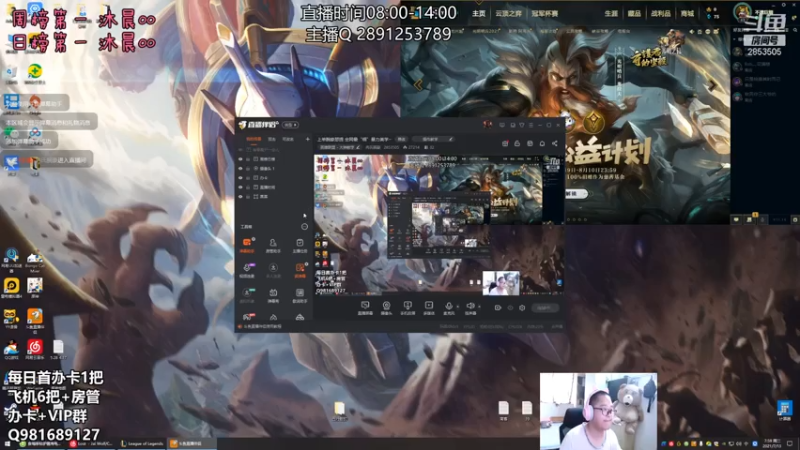
Task: Click the phone screen-cast icon in the bottom toolbar
Action: point(407,307)
